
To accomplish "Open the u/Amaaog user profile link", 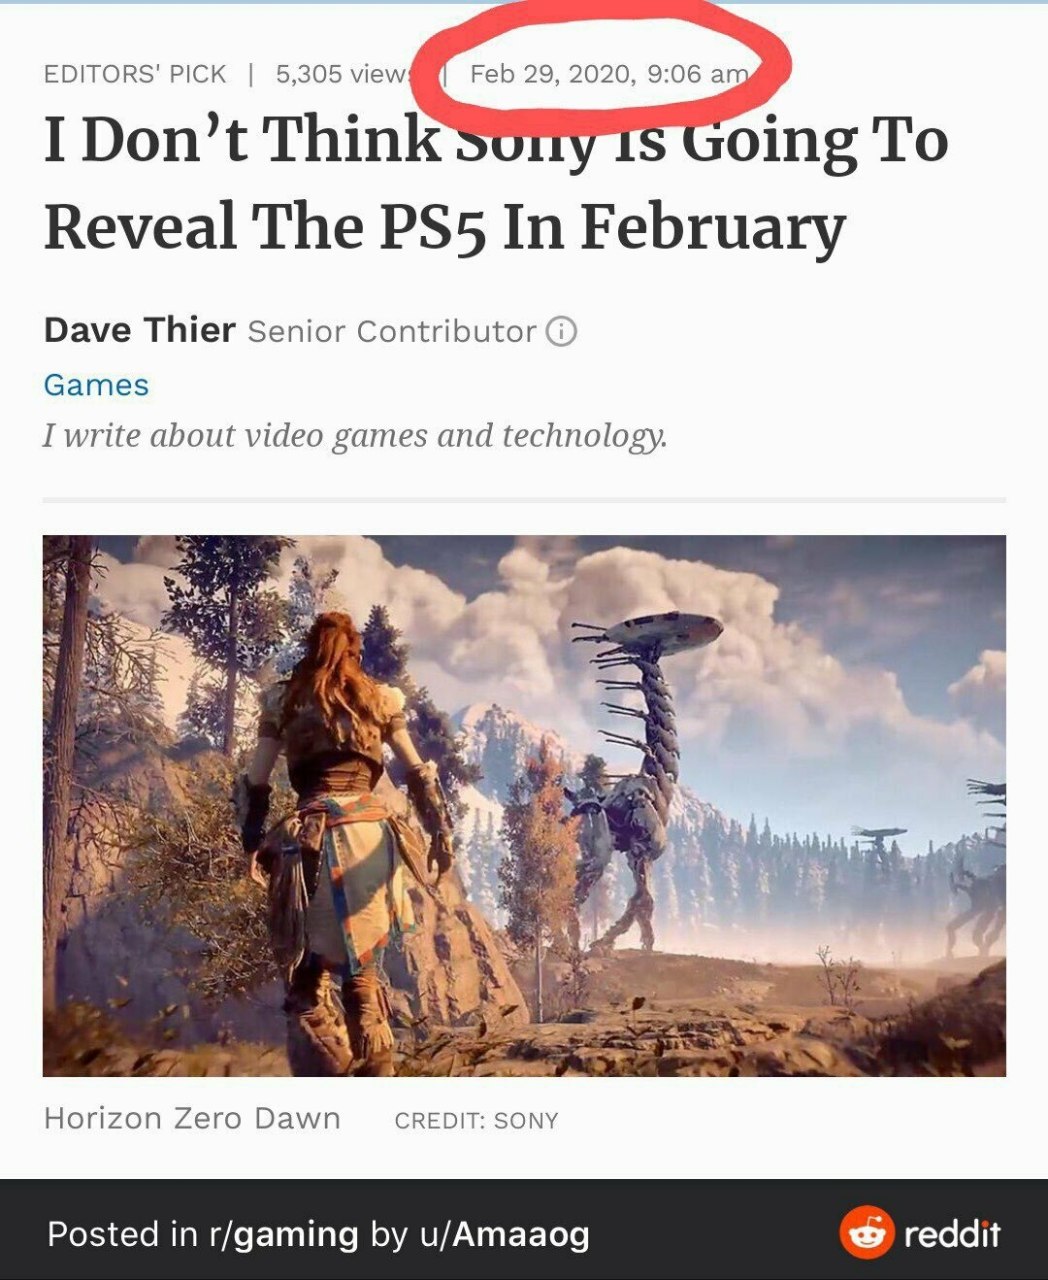I will (504, 1234).
